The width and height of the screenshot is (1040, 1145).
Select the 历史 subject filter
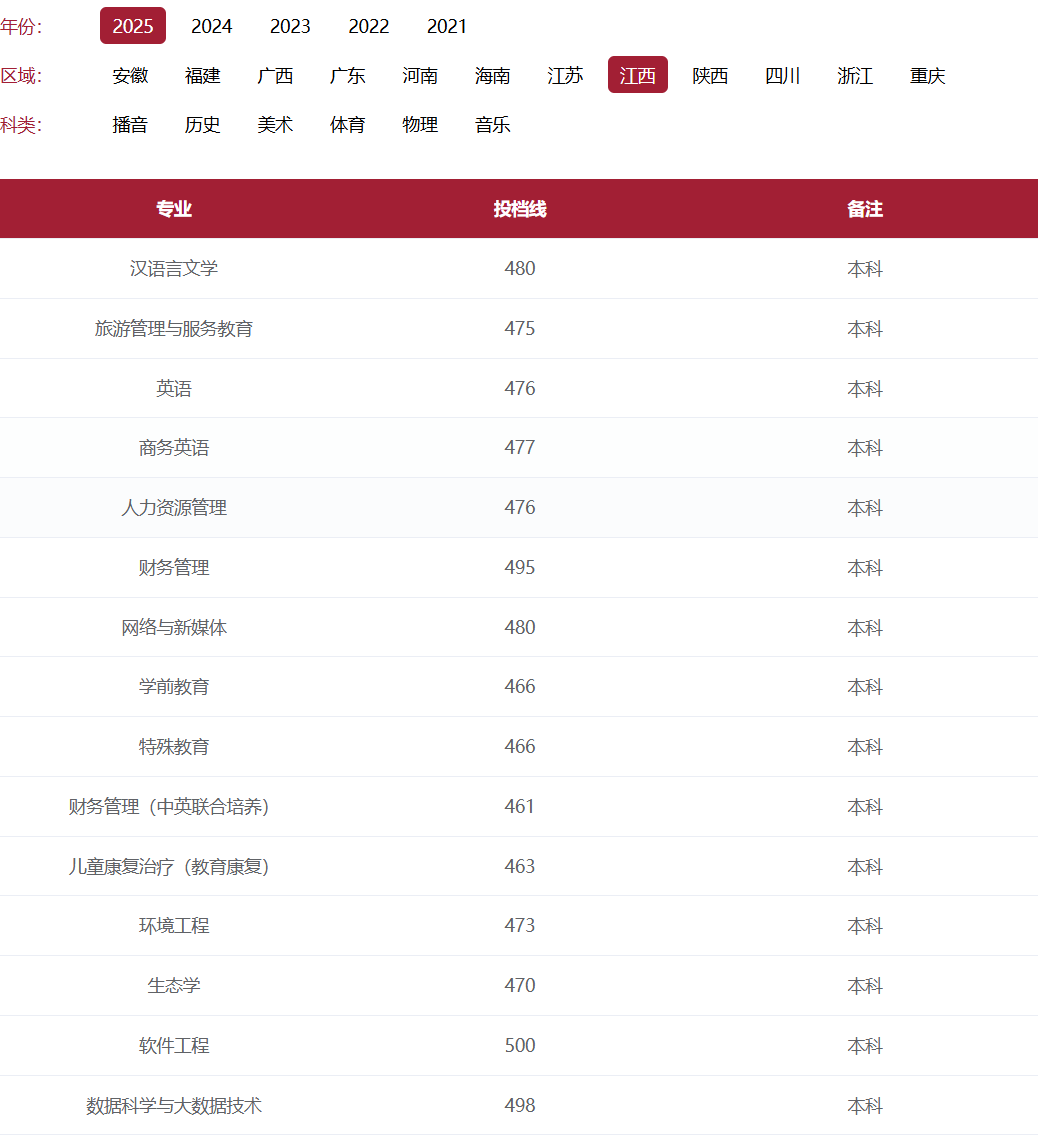point(203,124)
